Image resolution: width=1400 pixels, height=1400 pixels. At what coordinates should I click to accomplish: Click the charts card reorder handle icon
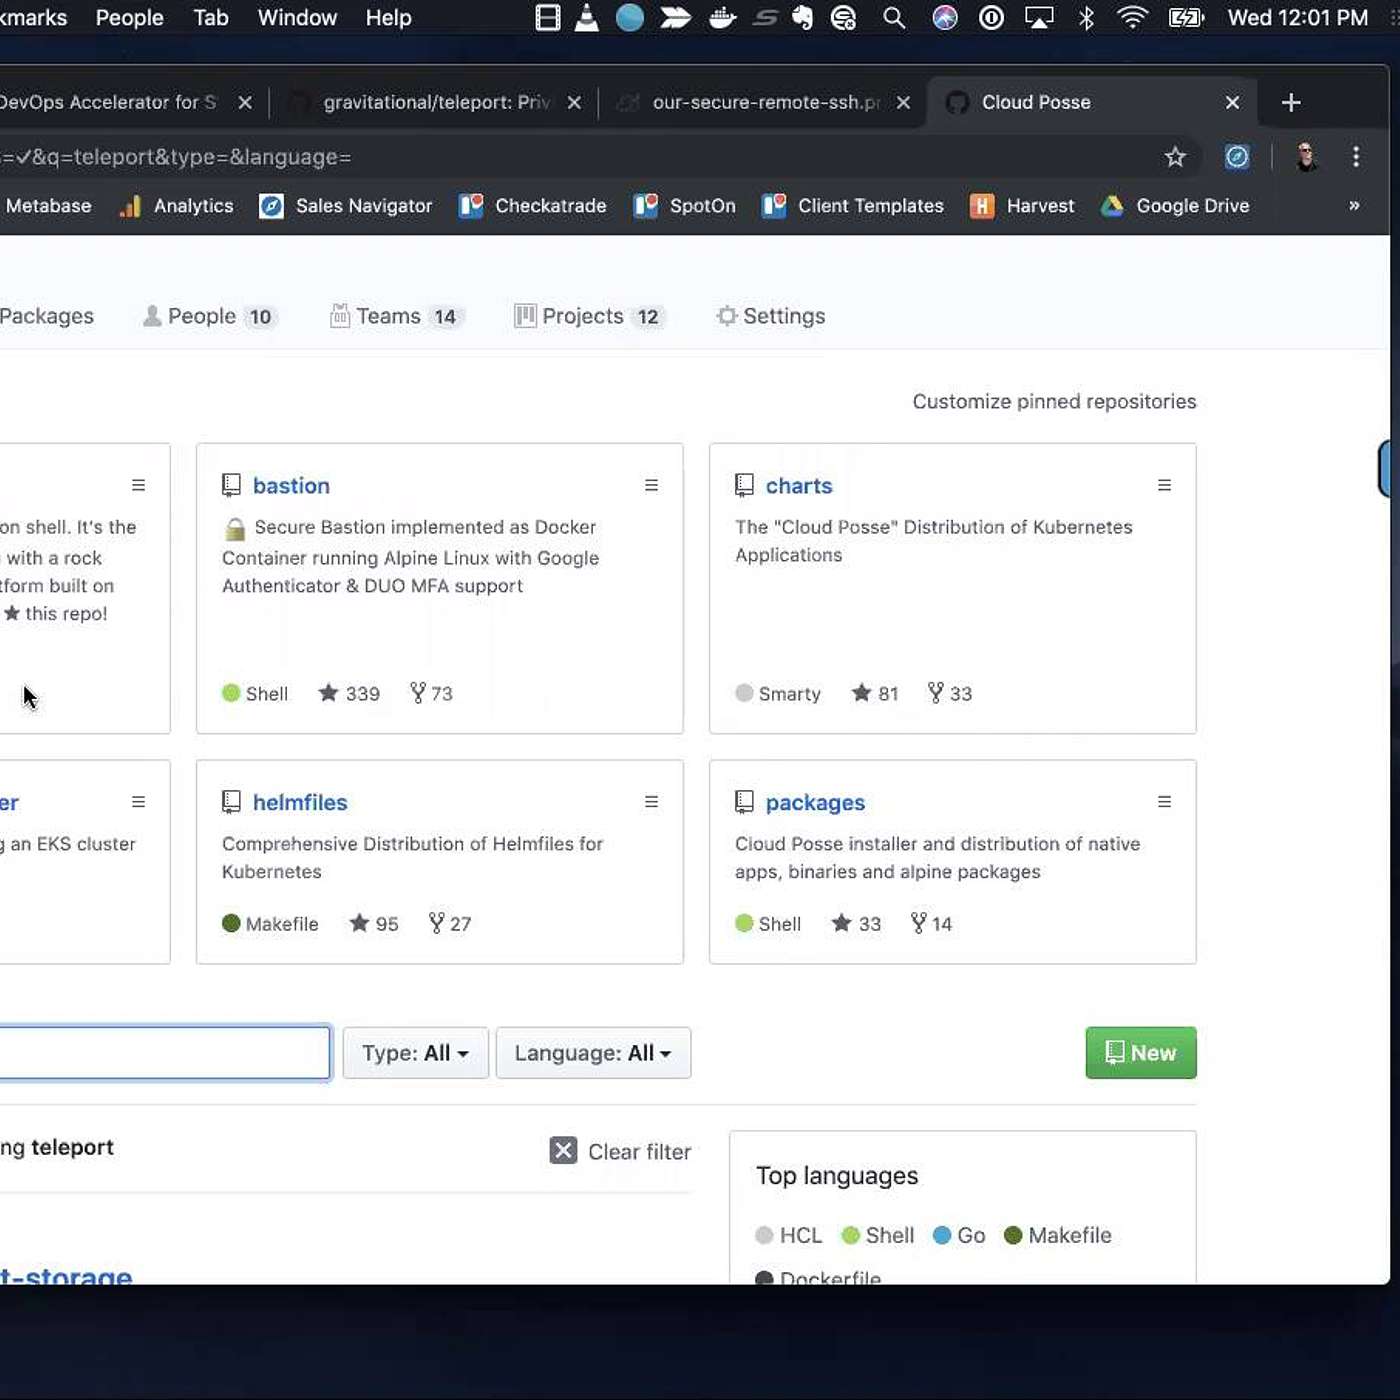1164,485
